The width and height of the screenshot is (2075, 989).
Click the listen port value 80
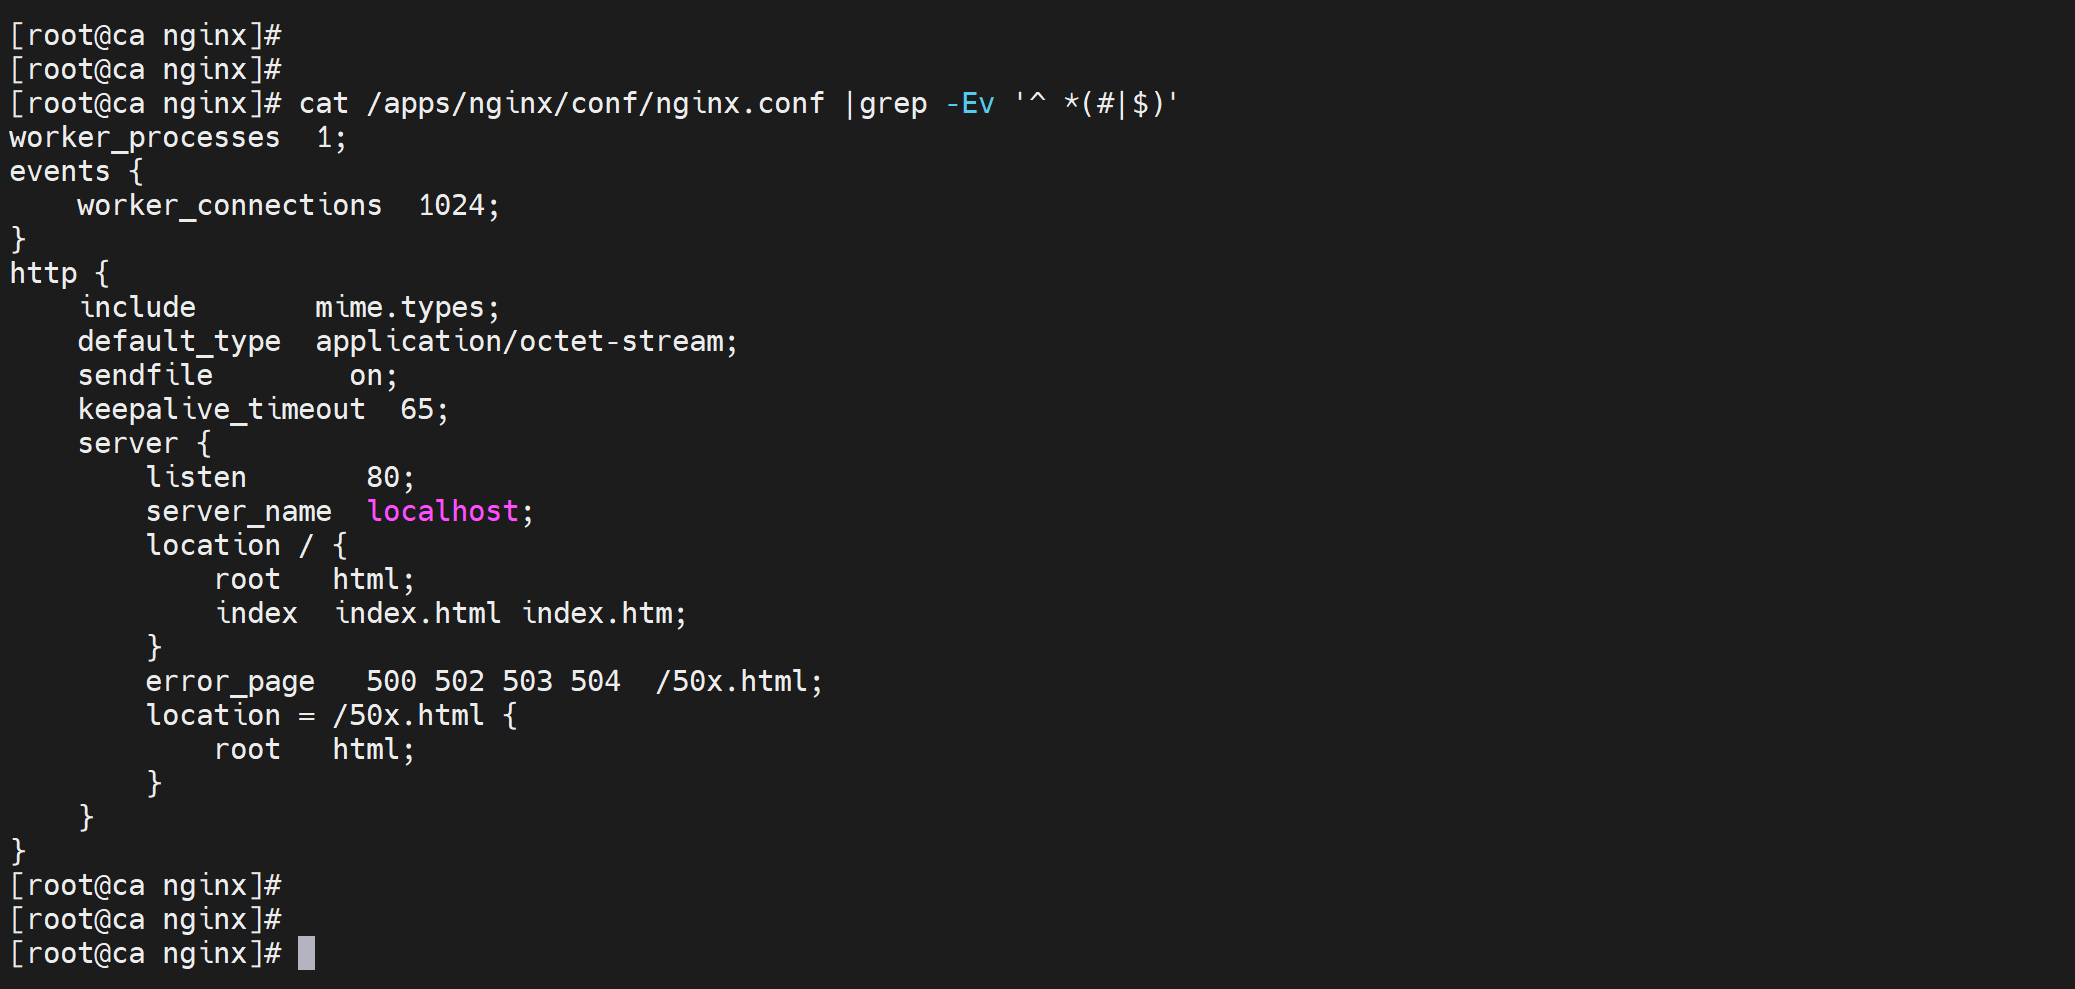point(383,477)
